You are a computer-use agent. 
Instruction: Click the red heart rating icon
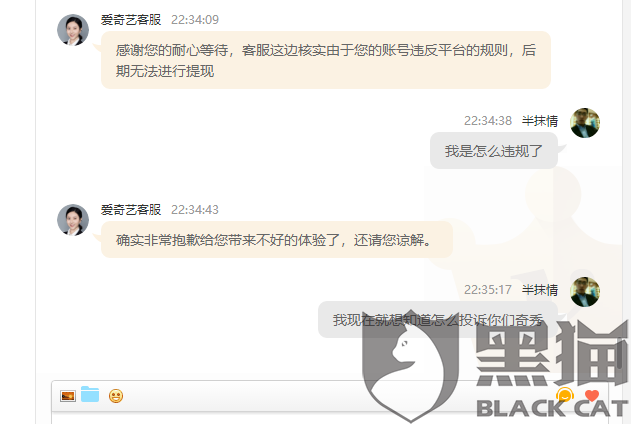coord(592,396)
